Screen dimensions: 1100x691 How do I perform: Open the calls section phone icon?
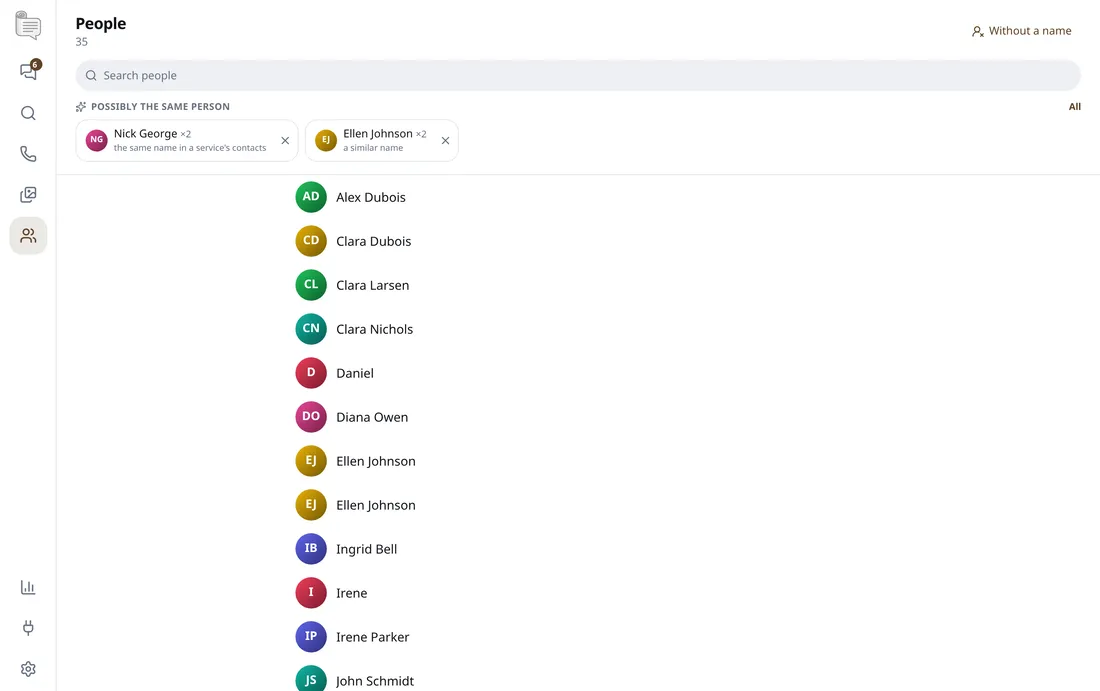(x=28, y=154)
